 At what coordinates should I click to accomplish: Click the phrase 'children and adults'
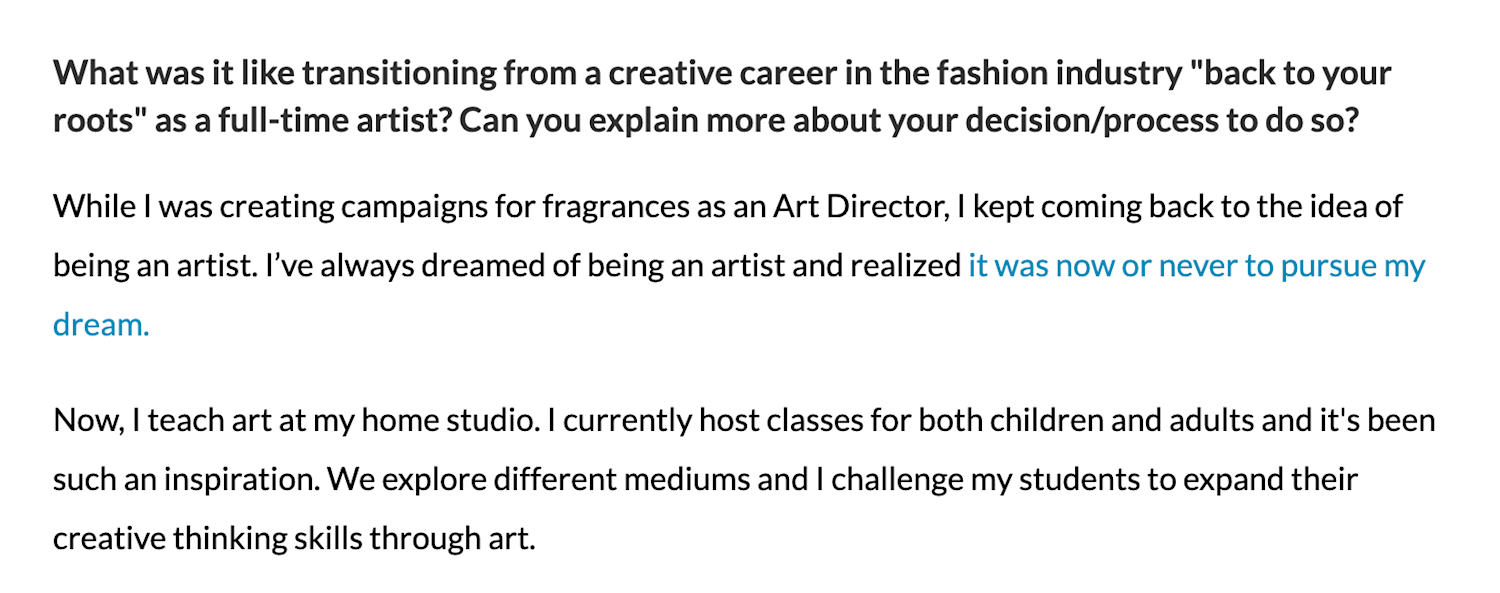1123,421
